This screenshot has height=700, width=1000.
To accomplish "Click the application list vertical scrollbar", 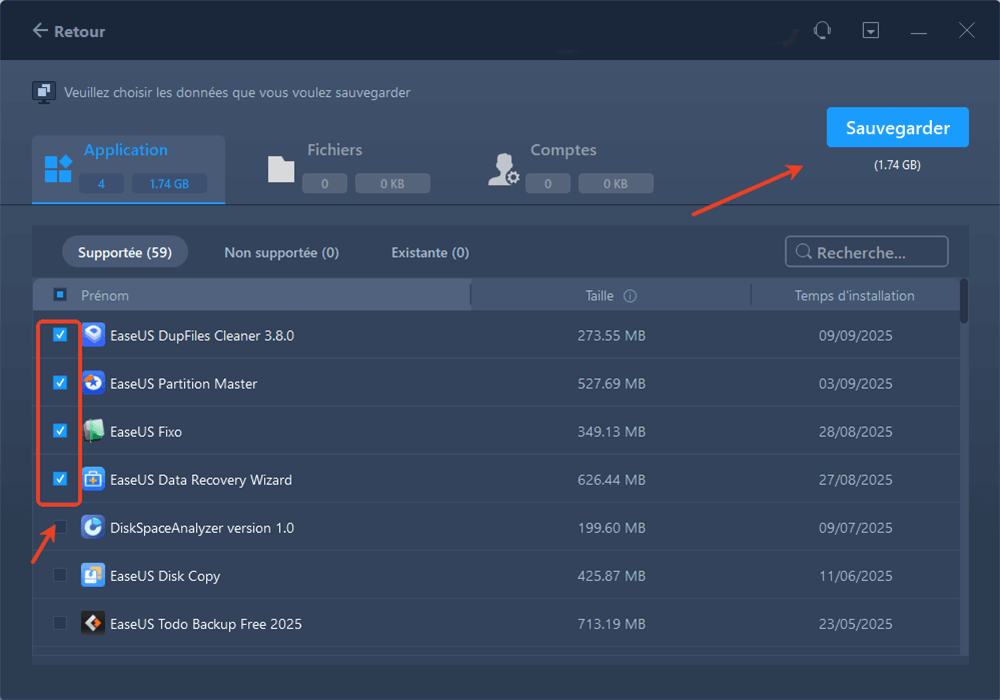I will point(964,302).
